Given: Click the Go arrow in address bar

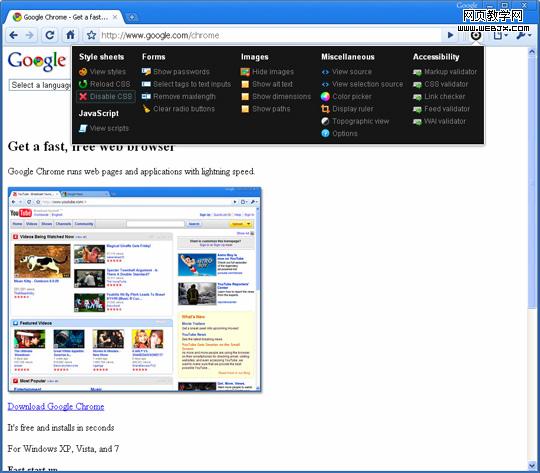Looking at the screenshot, I should 450,35.
